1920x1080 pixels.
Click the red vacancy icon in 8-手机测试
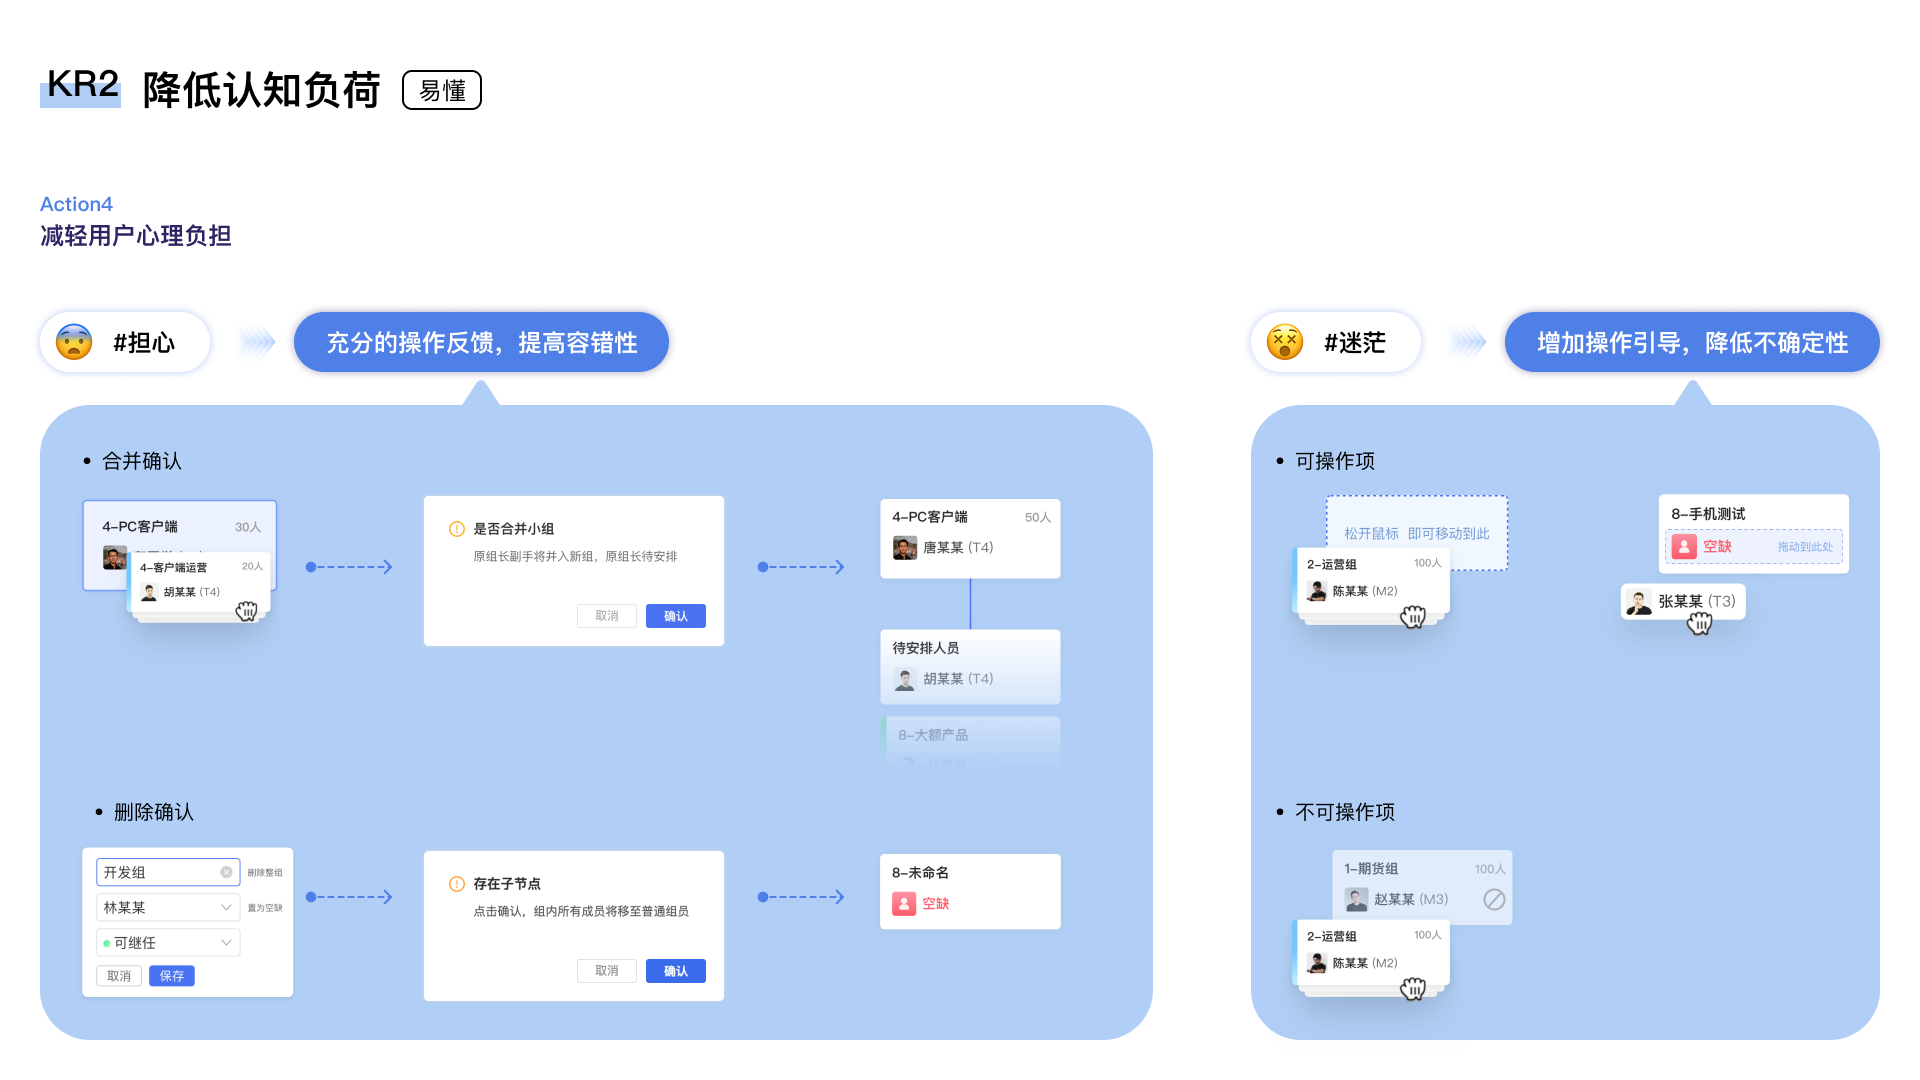click(1684, 547)
